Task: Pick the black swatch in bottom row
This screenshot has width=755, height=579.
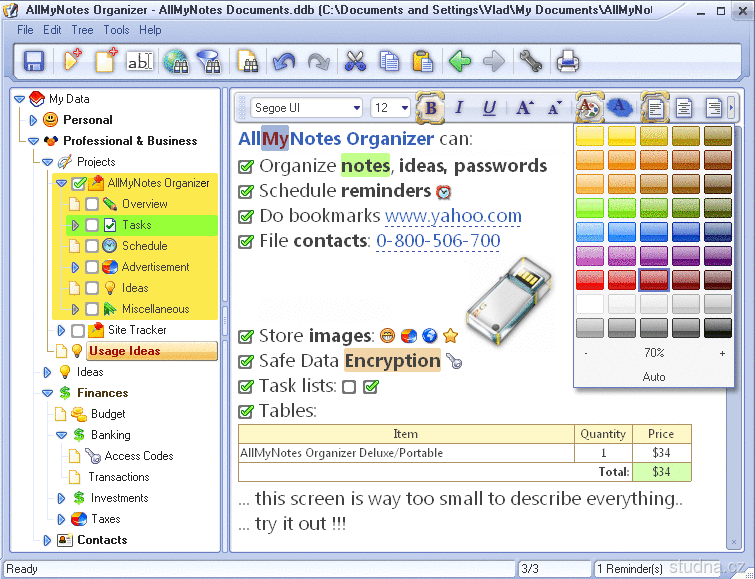Action: point(717,328)
